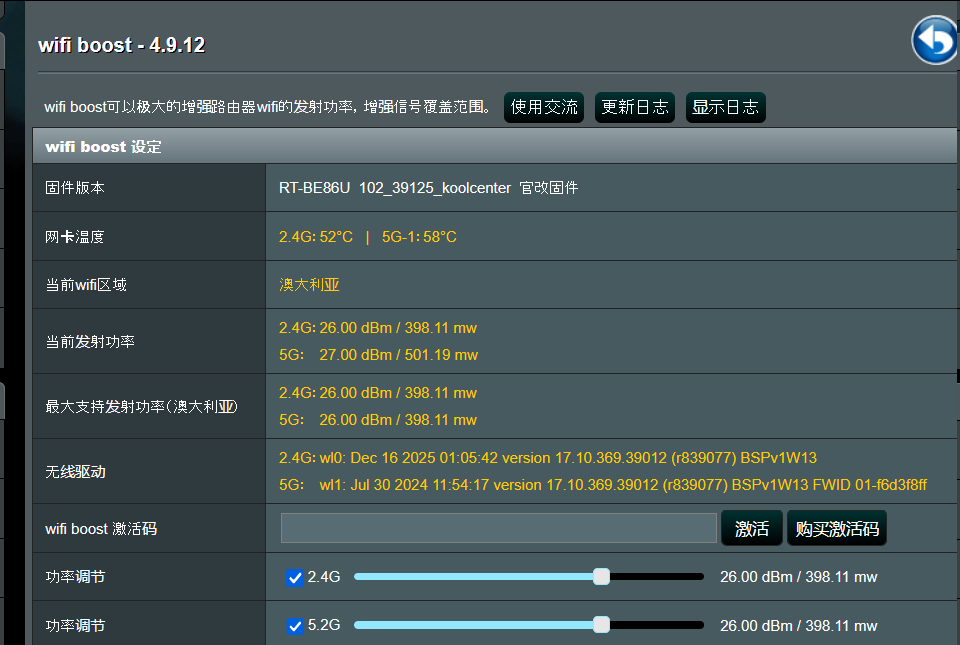This screenshot has width=960, height=645.
Task: Uncheck the 5.2G power adjustment checkbox
Action: pyautogui.click(x=294, y=626)
